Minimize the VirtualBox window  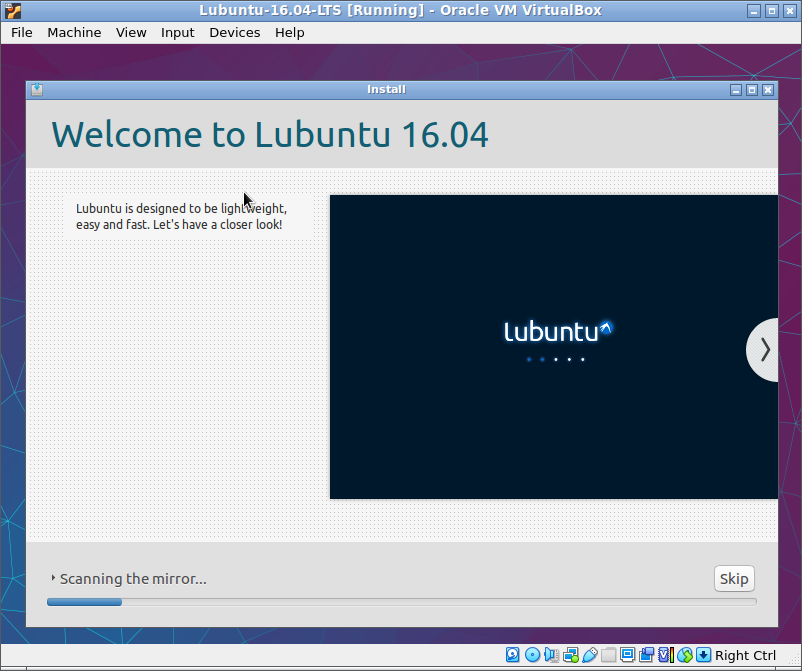click(754, 11)
